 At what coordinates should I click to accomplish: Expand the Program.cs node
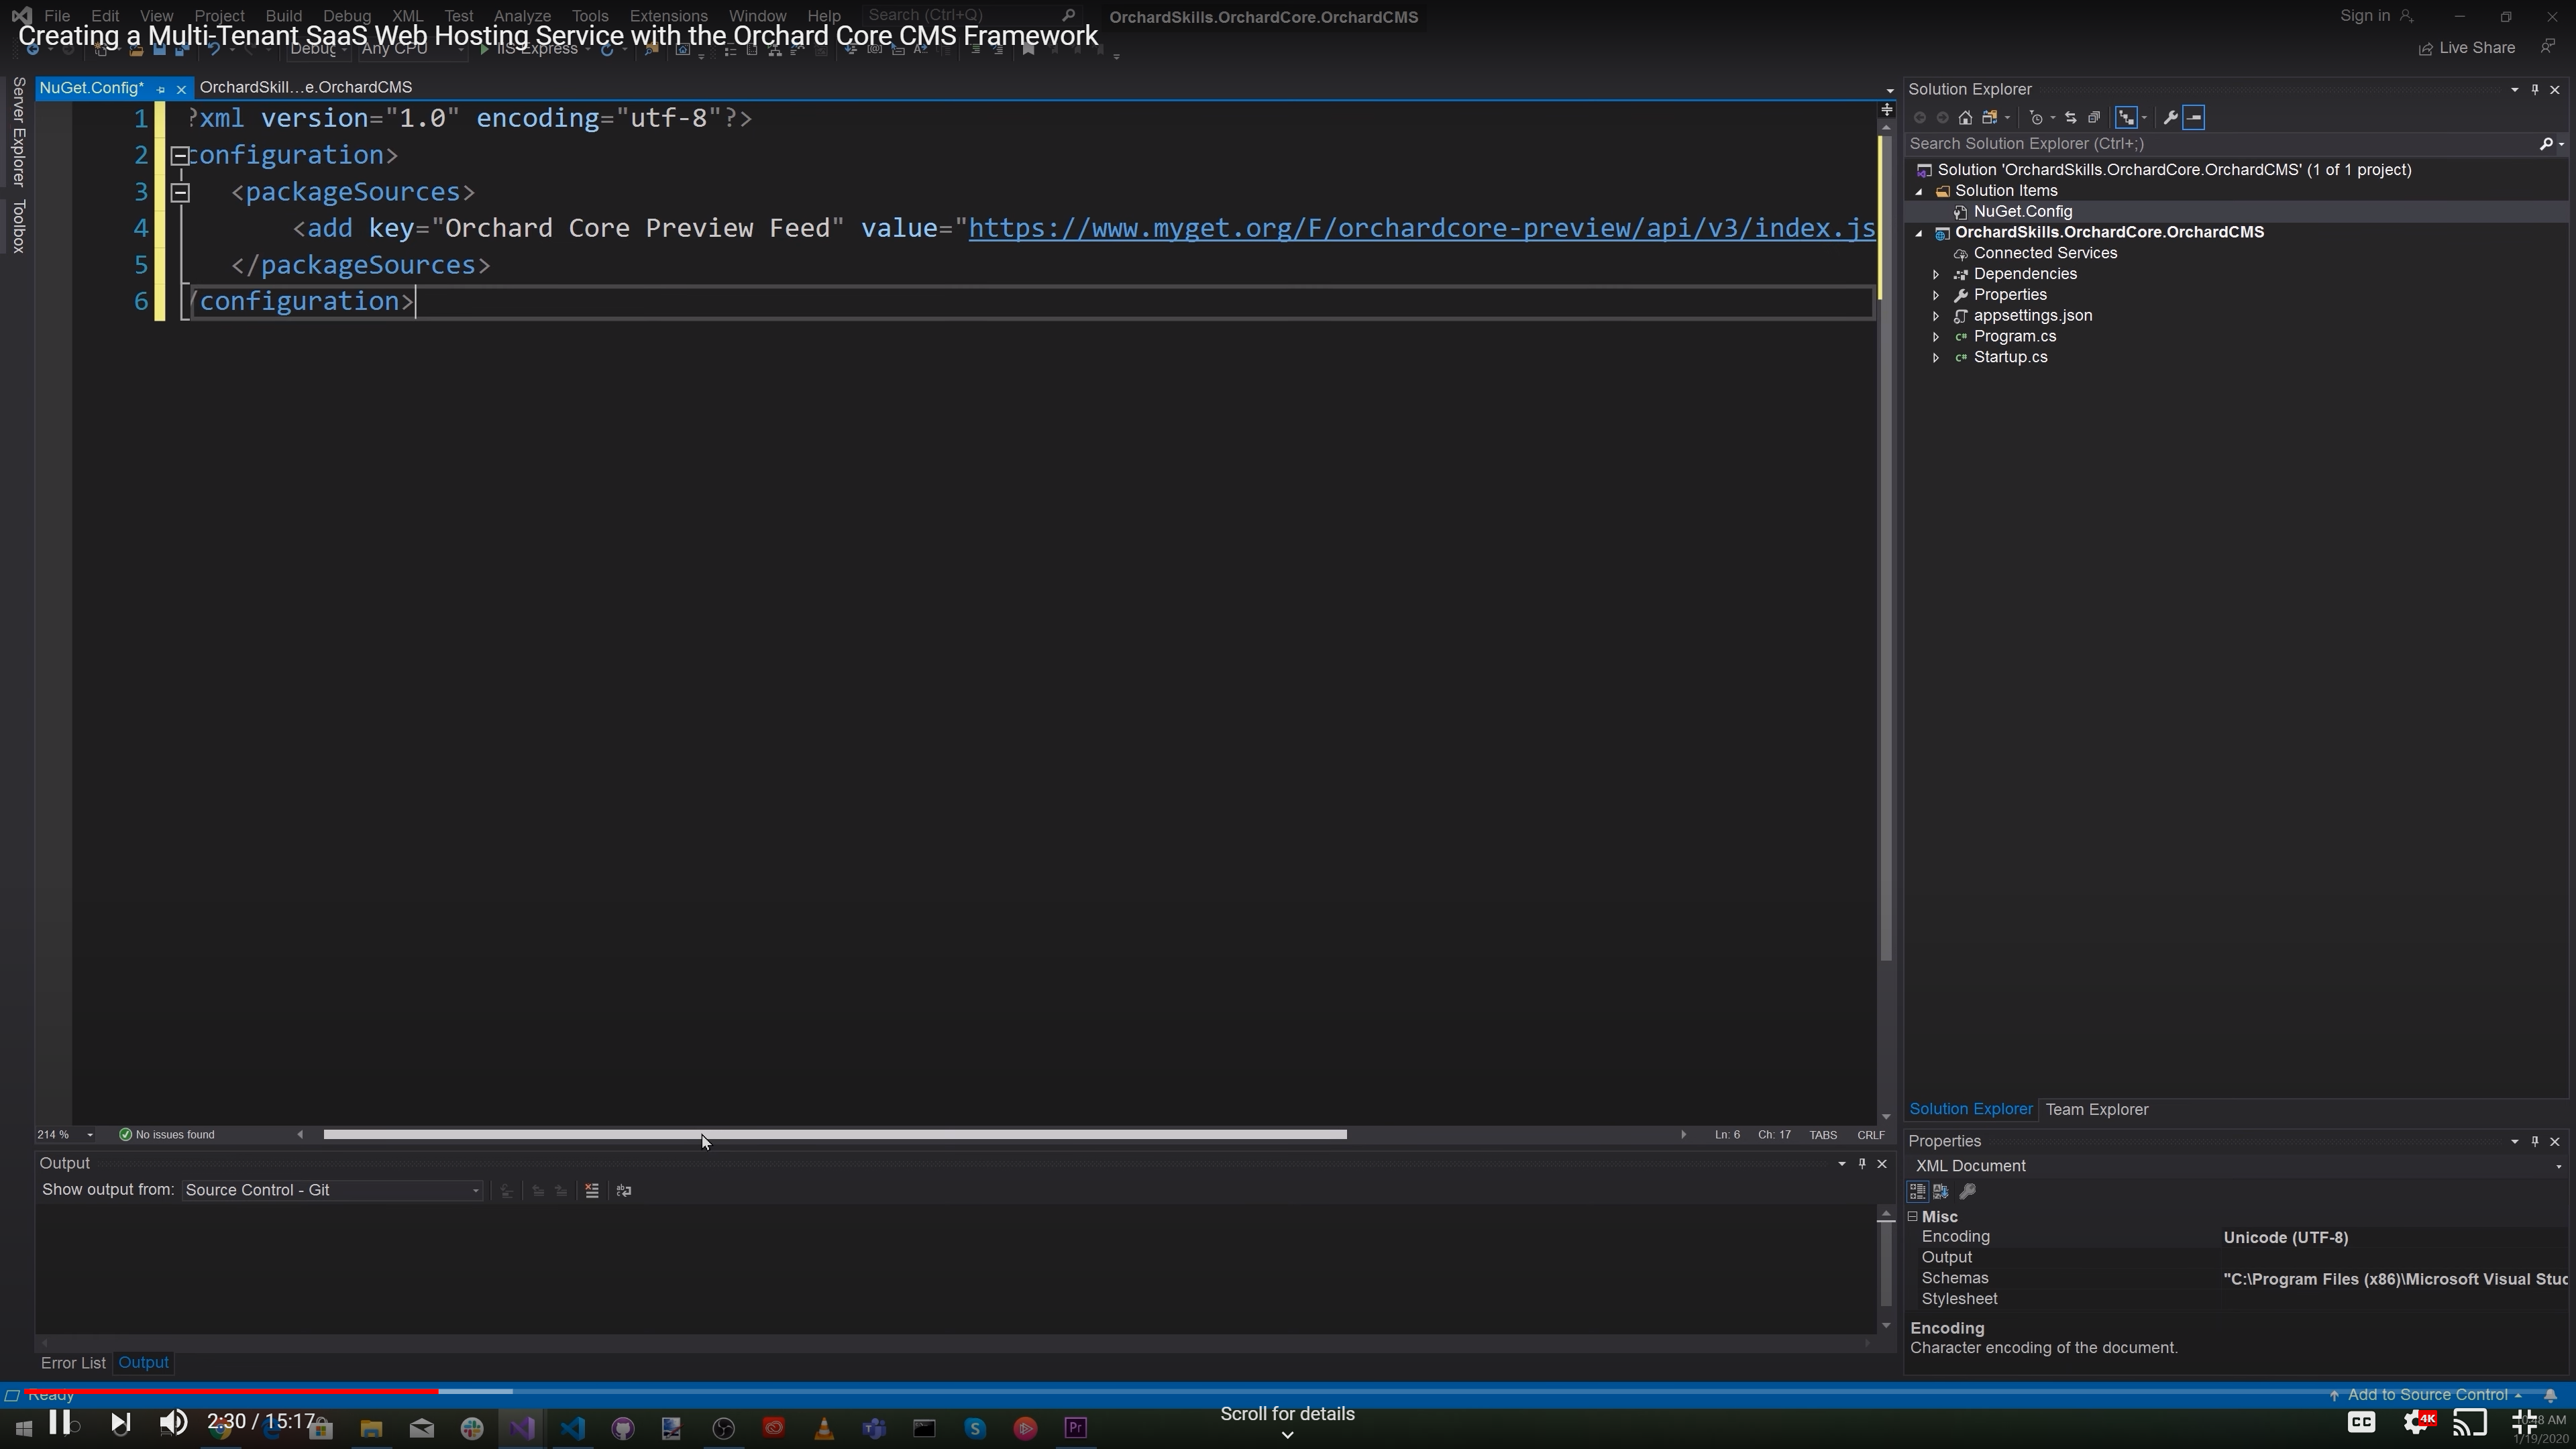(x=1936, y=337)
